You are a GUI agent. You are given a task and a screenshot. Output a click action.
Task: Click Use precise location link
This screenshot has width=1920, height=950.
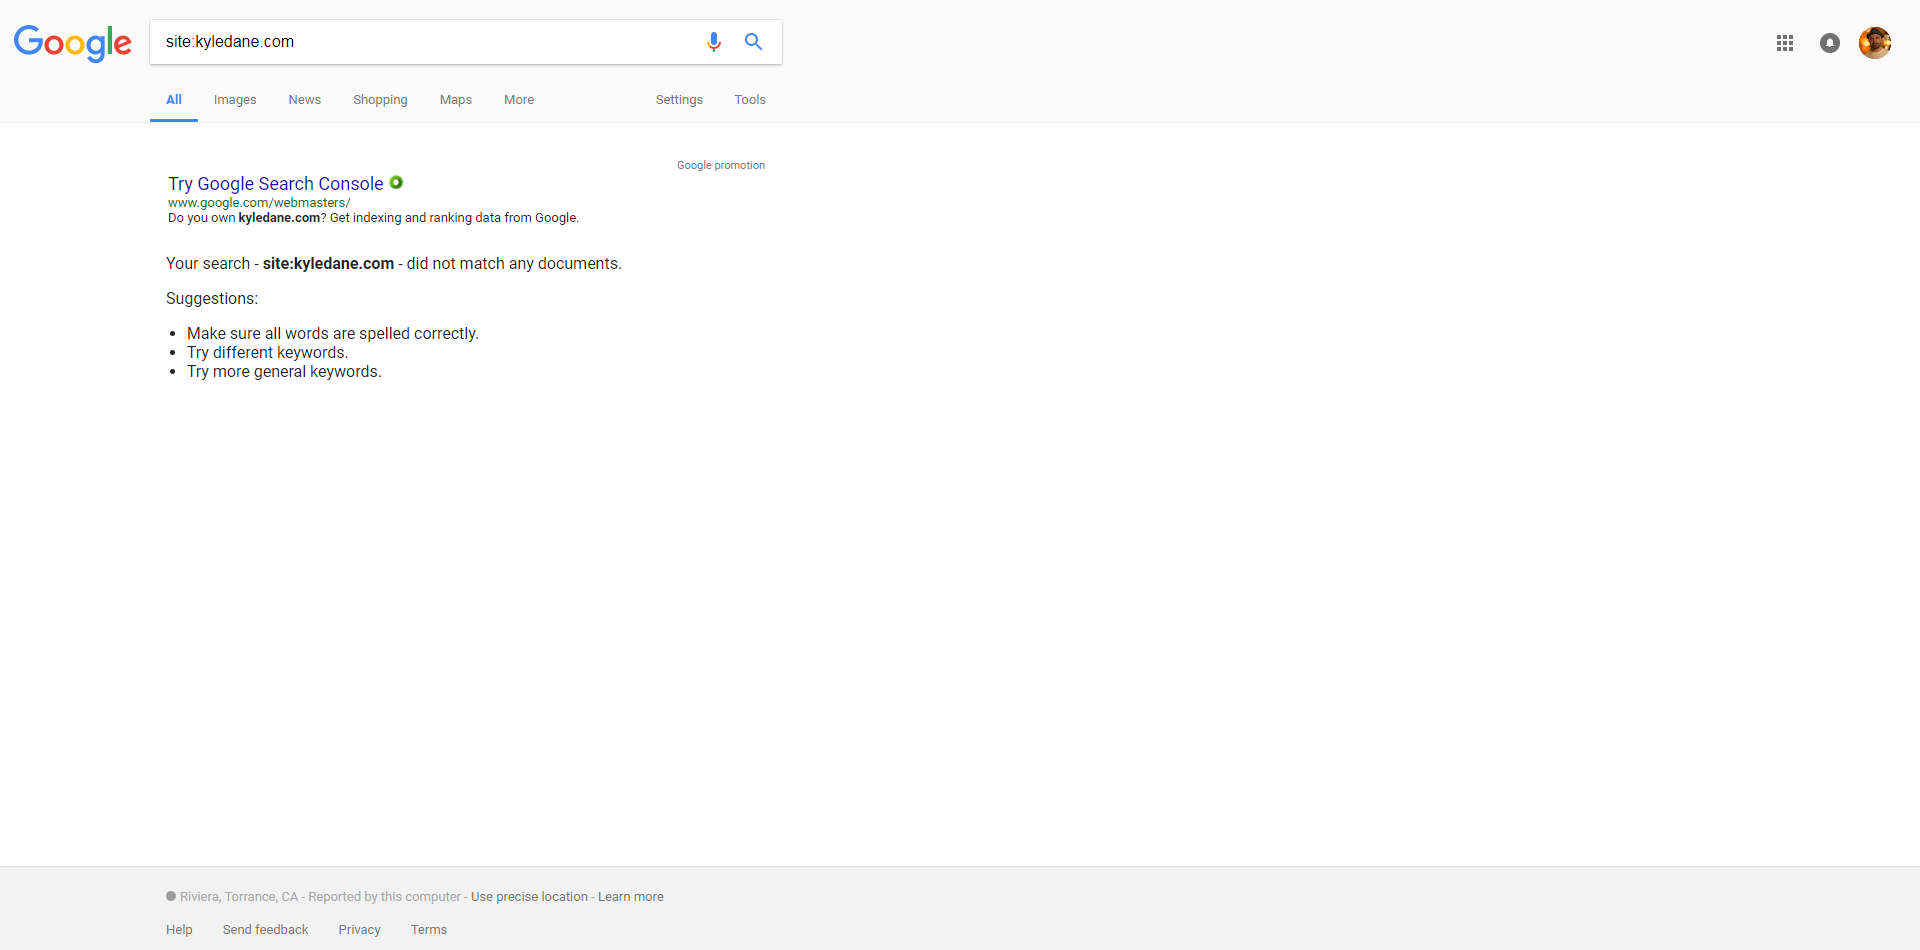click(529, 897)
